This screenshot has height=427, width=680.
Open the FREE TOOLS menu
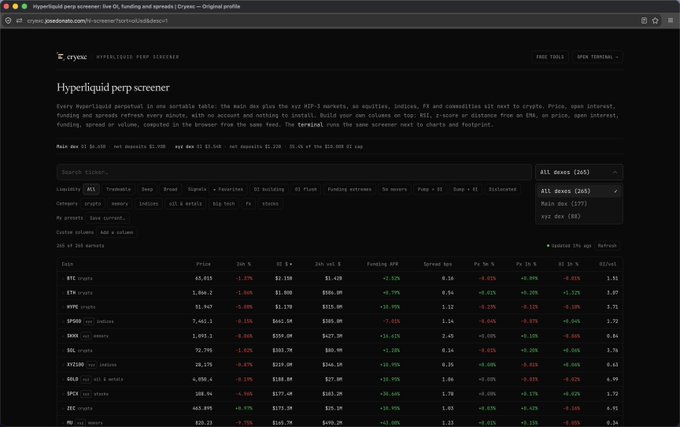coord(550,57)
